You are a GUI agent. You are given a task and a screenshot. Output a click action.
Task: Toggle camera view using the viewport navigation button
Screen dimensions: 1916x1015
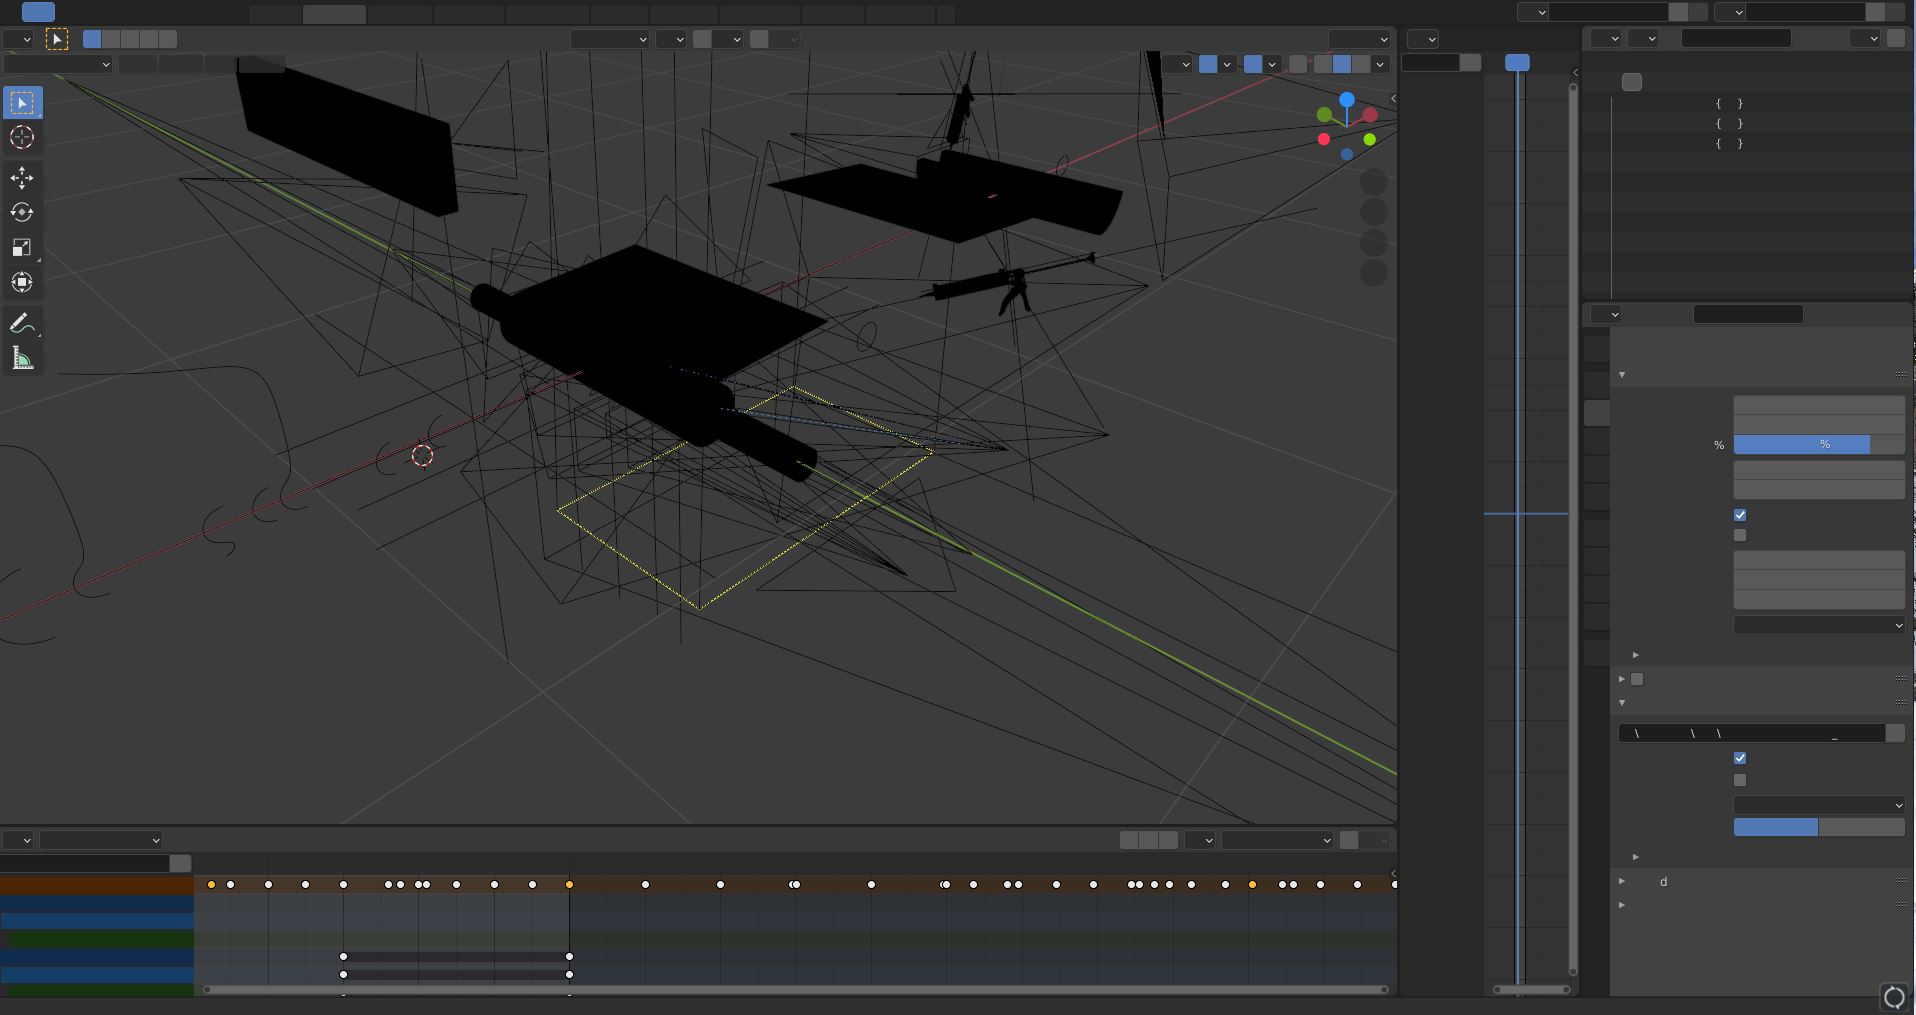[1374, 242]
